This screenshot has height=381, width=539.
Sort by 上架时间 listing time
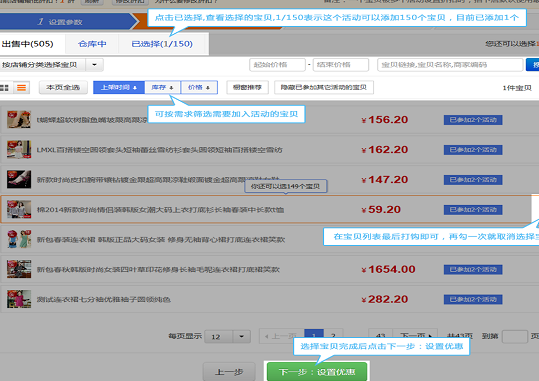point(119,87)
